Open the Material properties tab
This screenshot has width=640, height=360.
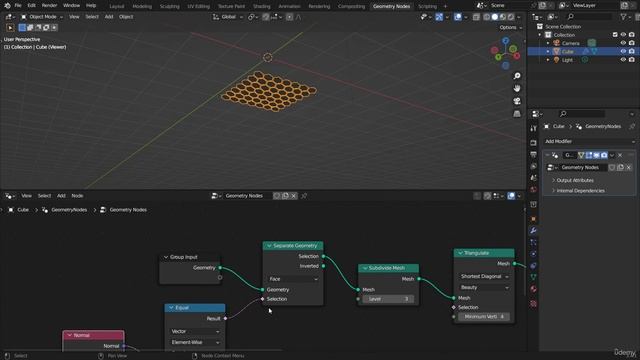pyautogui.click(x=533, y=289)
